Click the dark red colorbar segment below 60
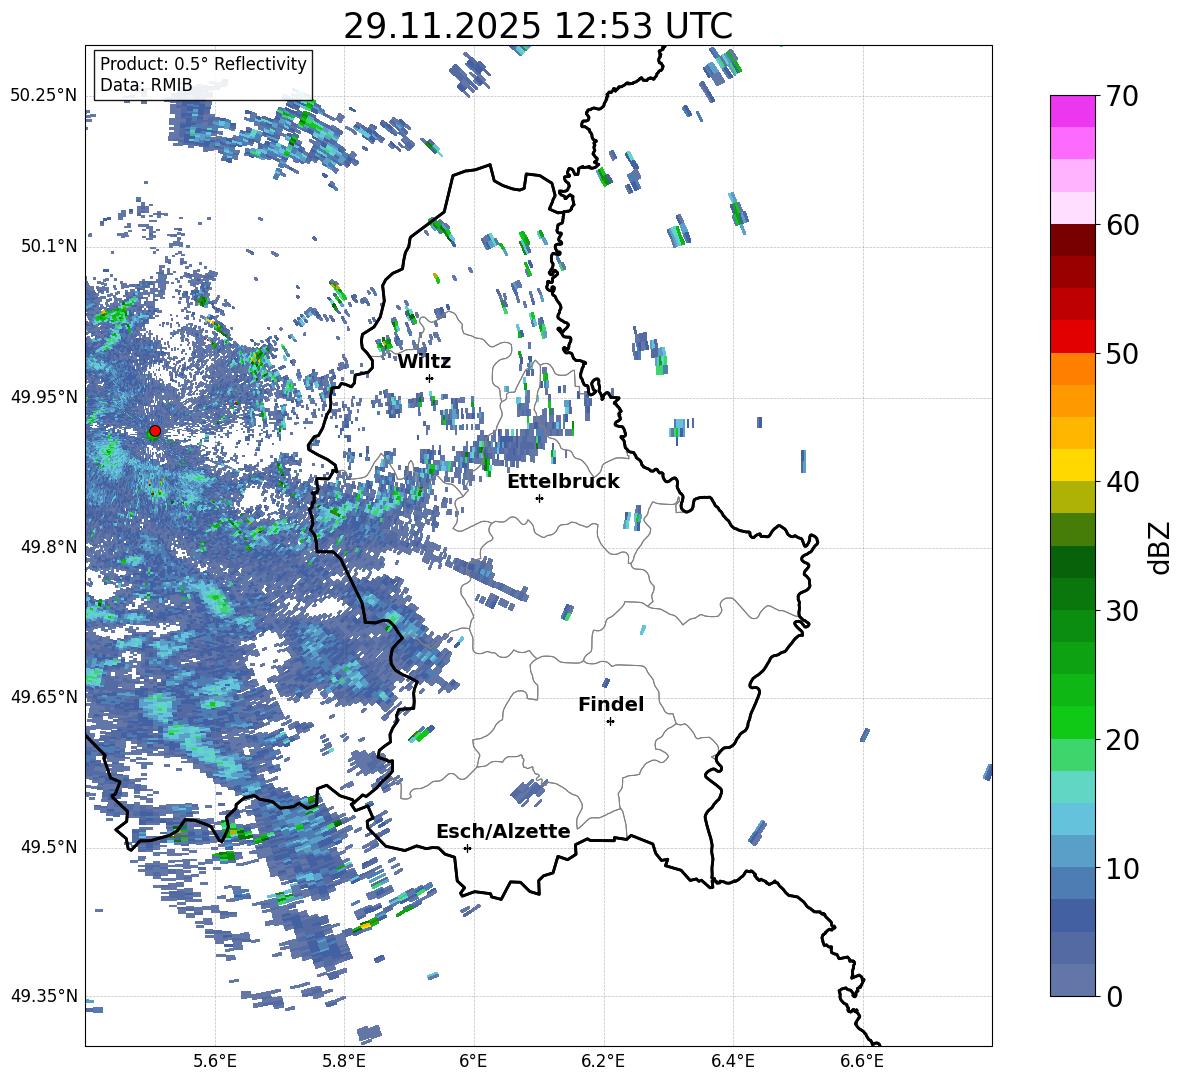The height and width of the screenshot is (1081, 1184). point(1072,241)
